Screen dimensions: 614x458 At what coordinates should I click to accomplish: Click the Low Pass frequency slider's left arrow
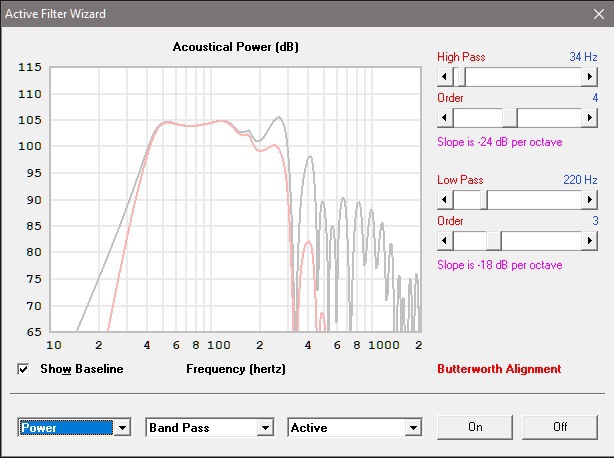(445, 200)
